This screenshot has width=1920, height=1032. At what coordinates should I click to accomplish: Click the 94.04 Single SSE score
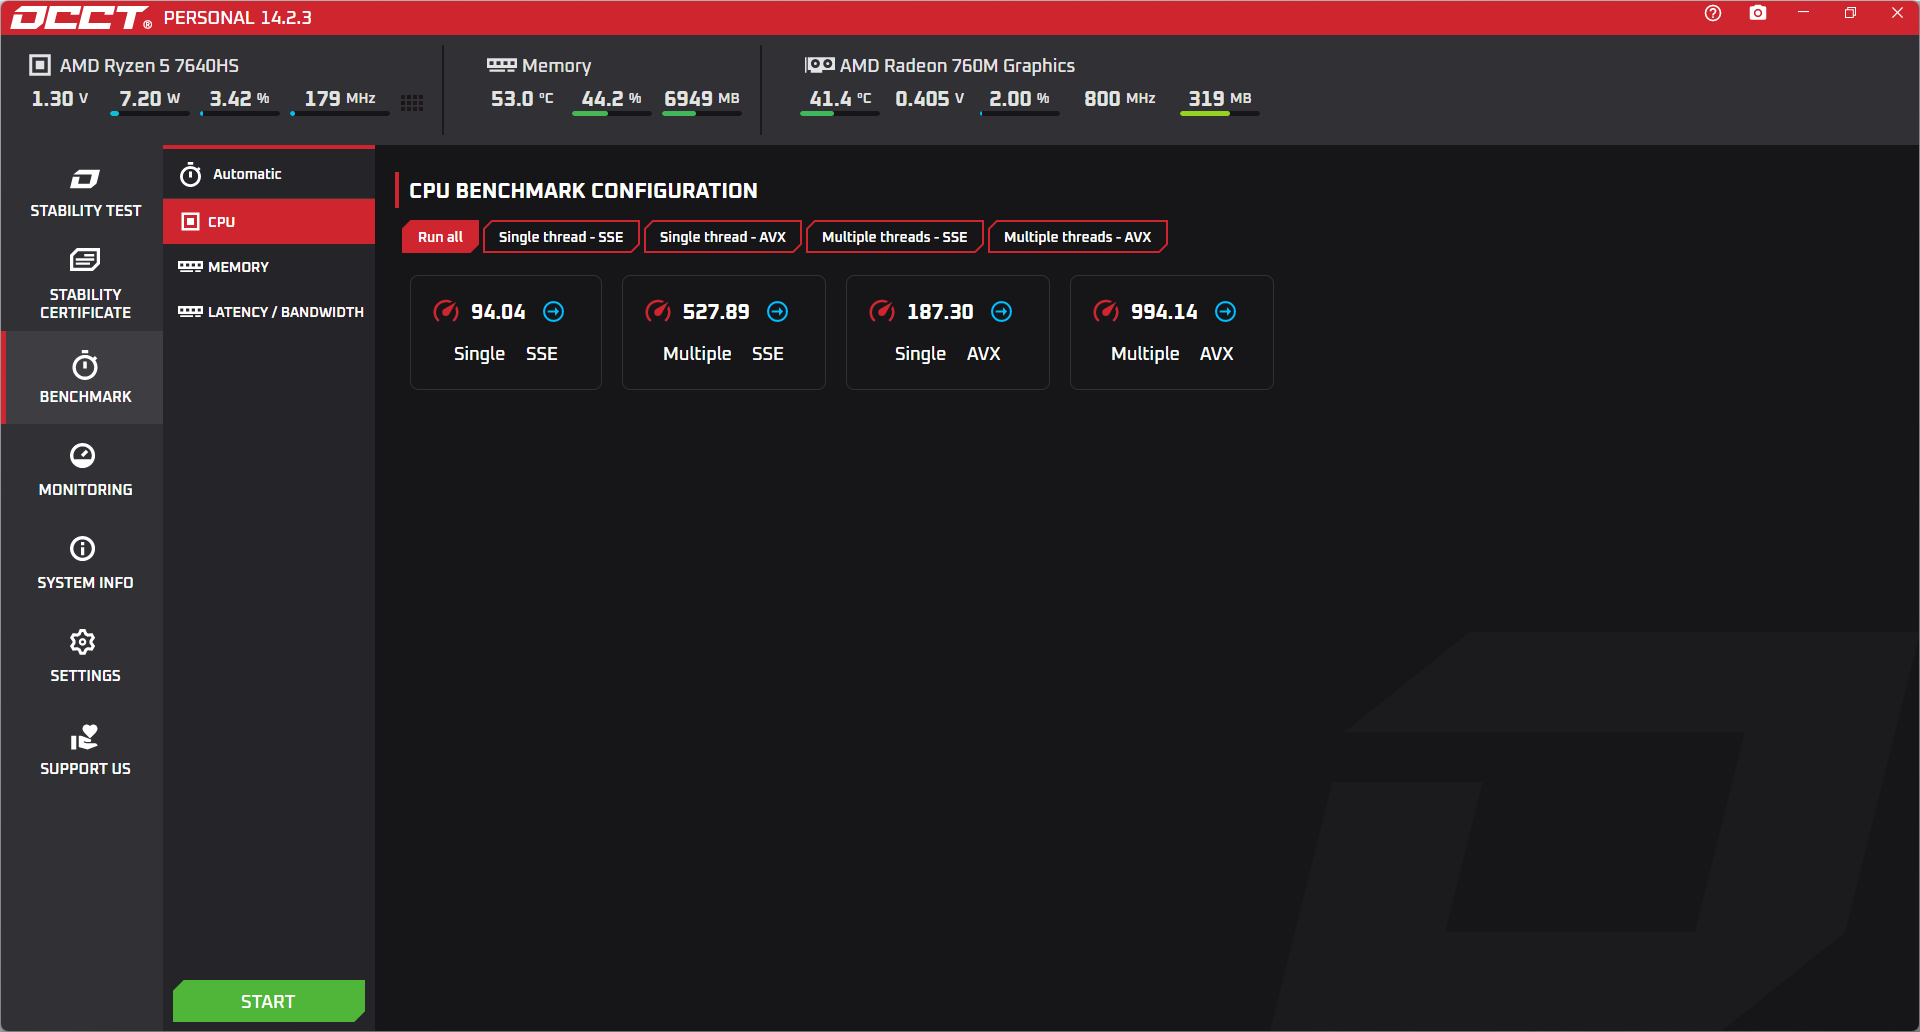click(498, 312)
